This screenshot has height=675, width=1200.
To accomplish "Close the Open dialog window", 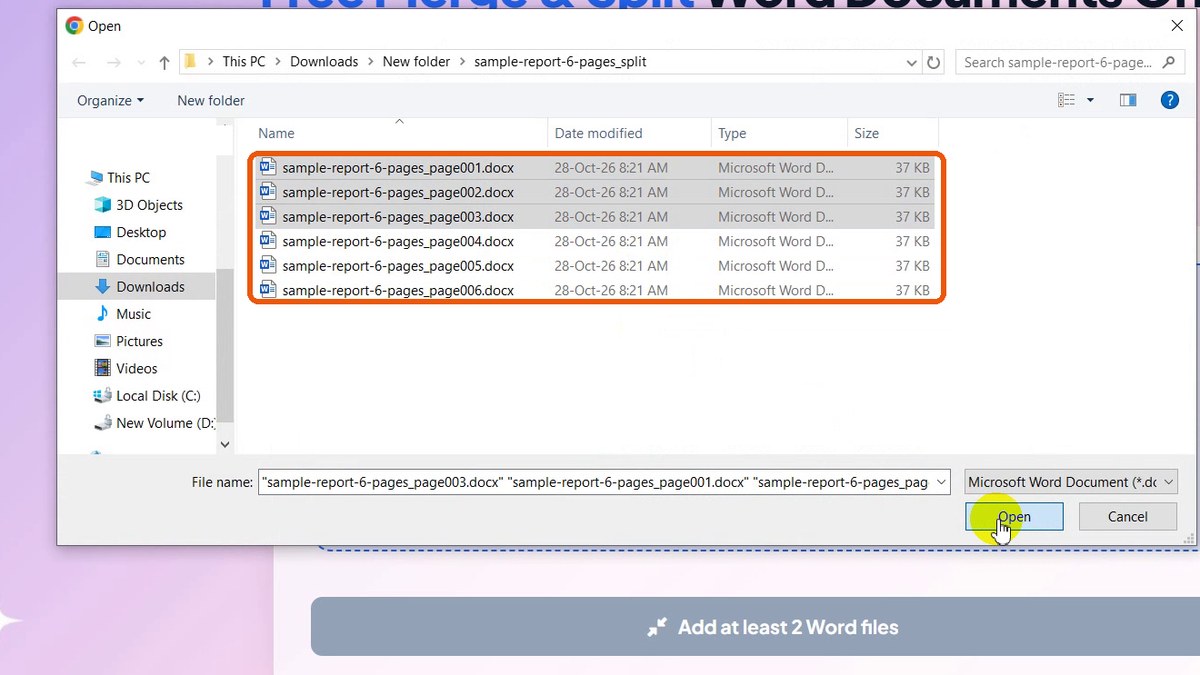I will (x=1177, y=26).
